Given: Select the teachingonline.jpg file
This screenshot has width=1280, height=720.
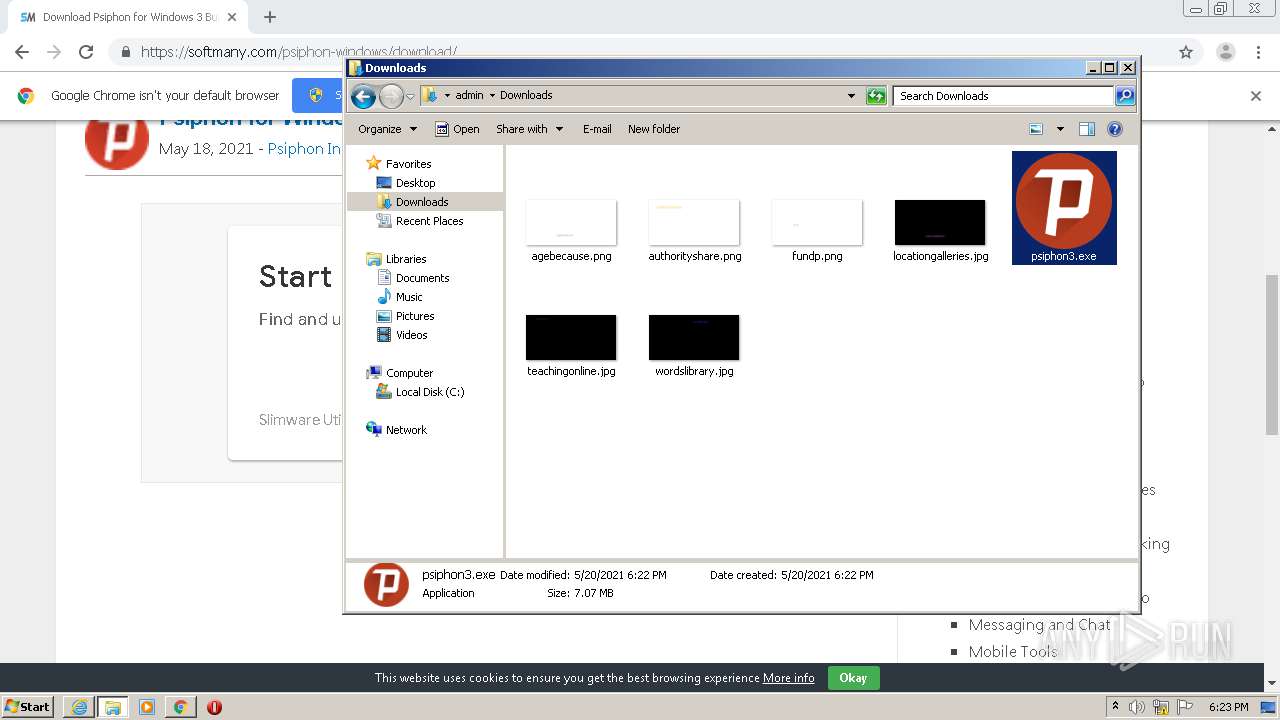Looking at the screenshot, I should tap(571, 345).
